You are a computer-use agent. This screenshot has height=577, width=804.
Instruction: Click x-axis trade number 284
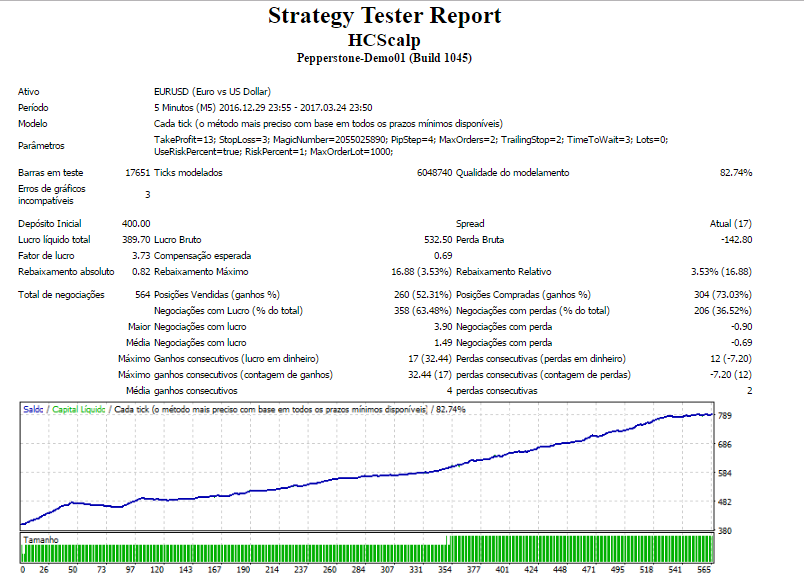coord(358,570)
